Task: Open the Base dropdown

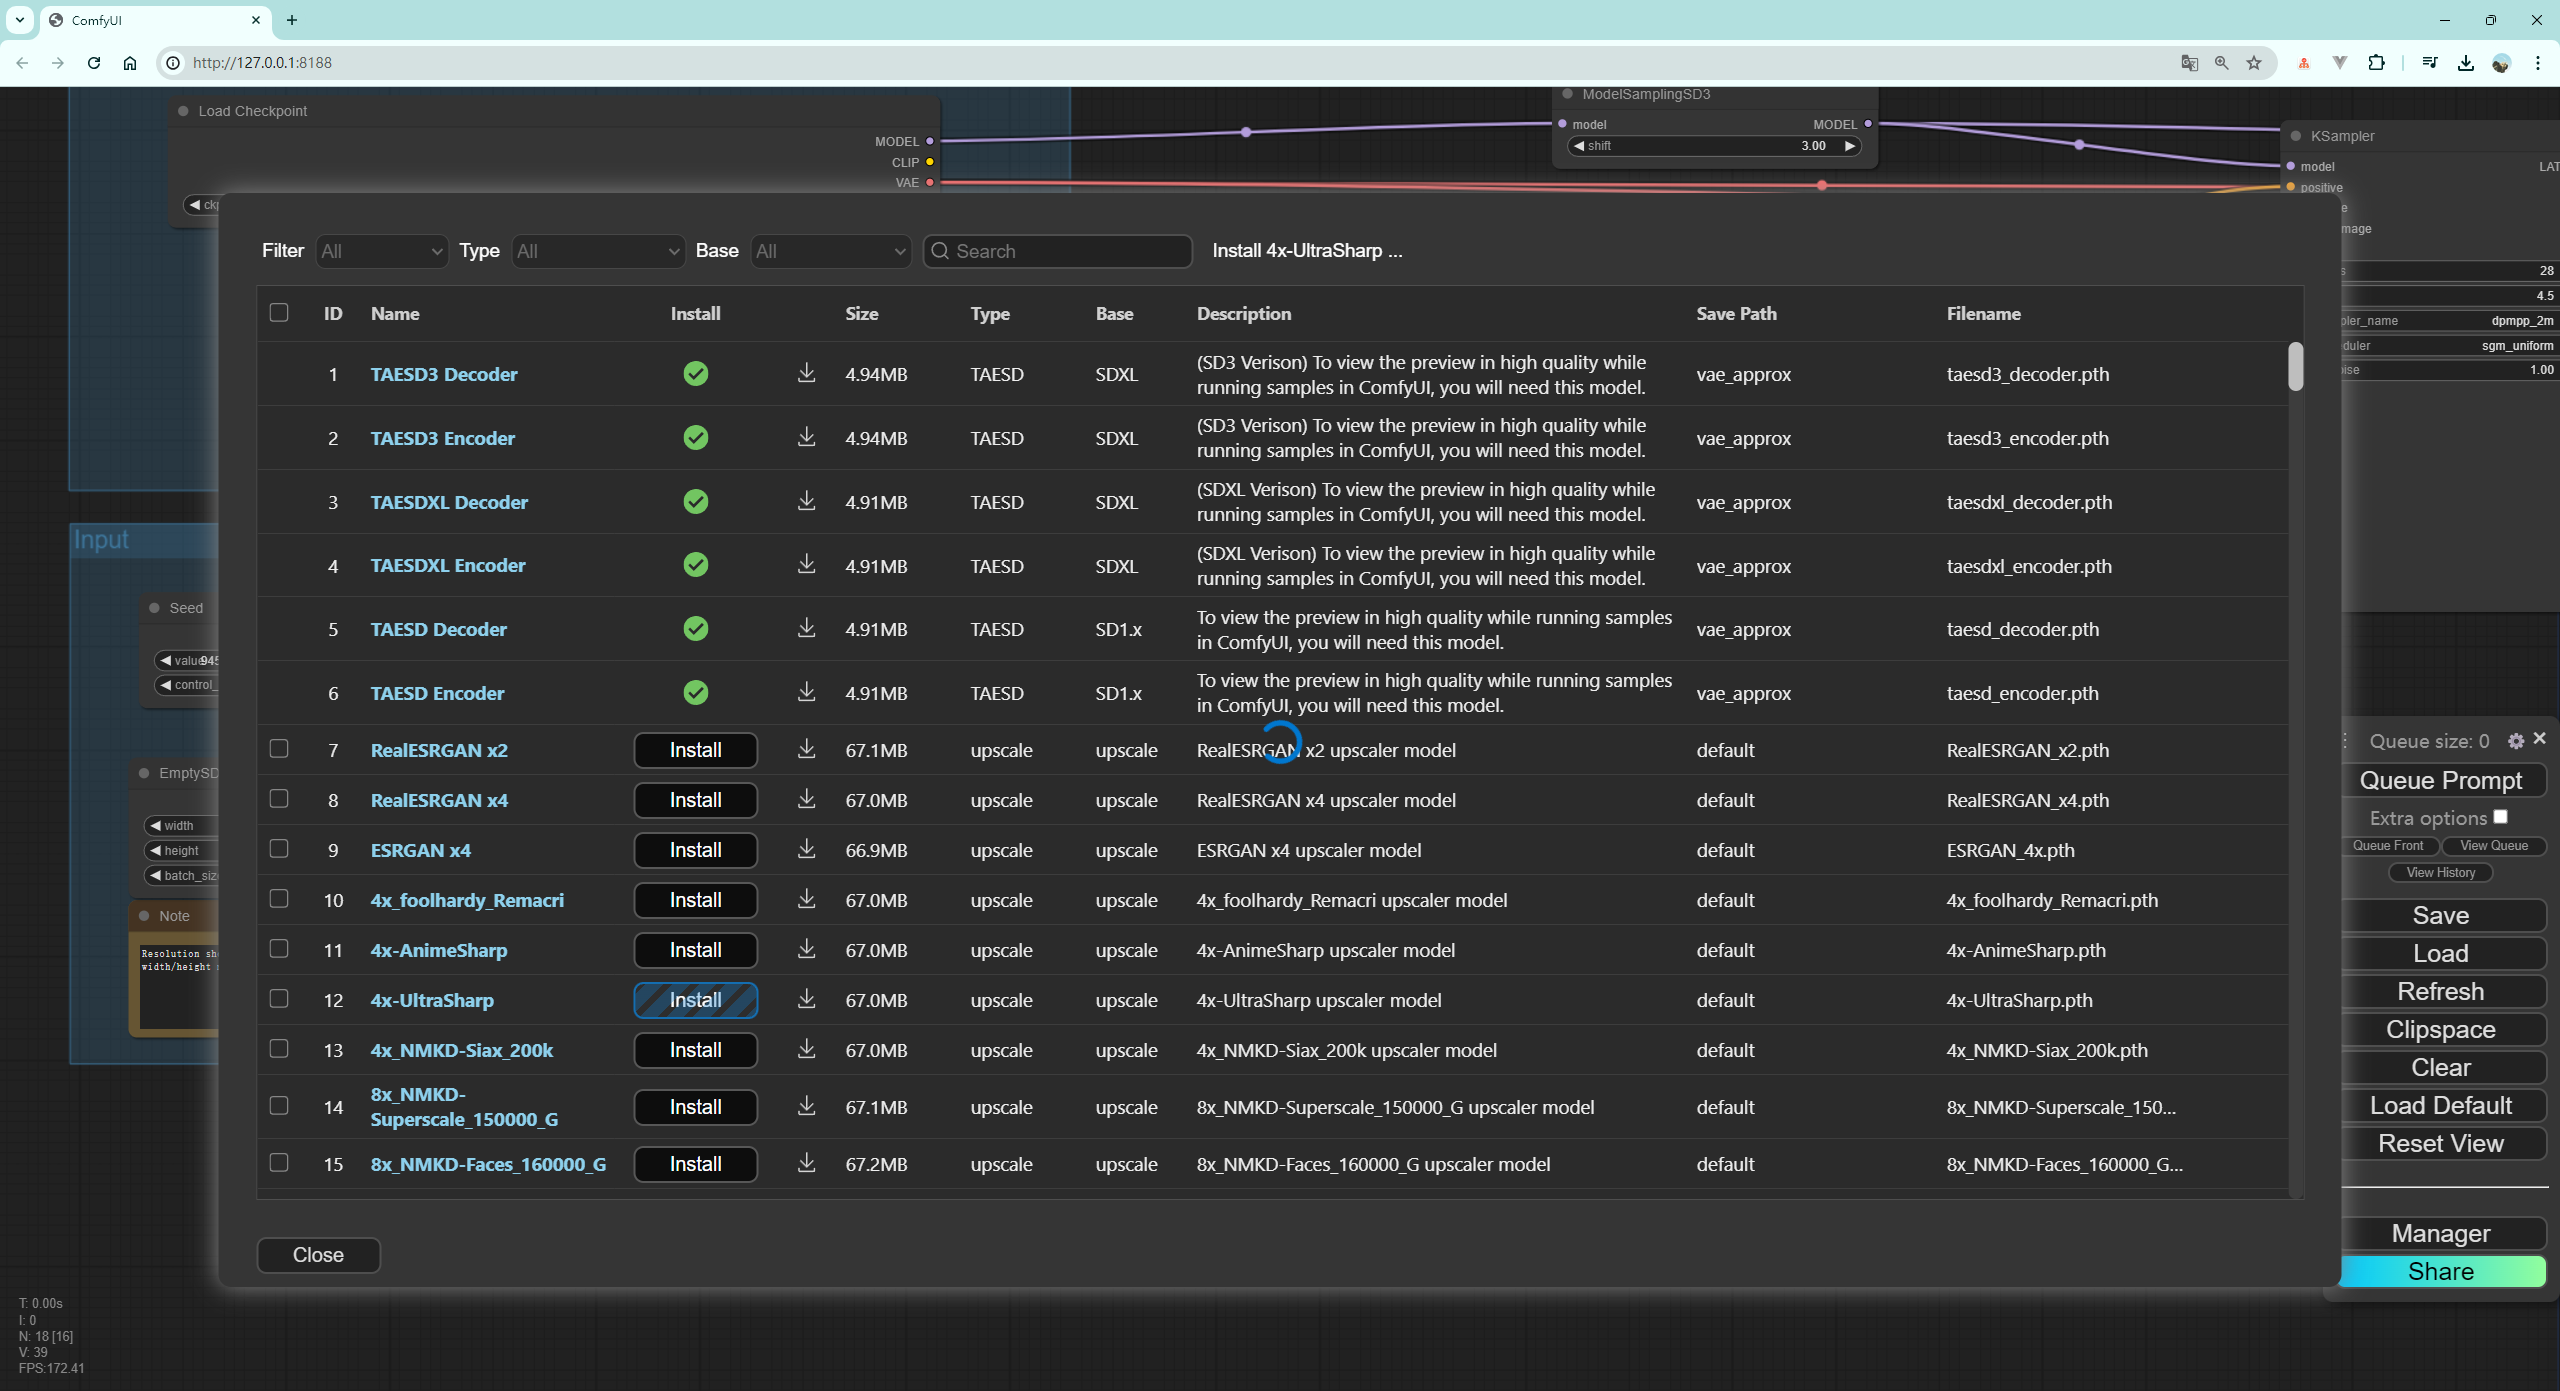Action: (830, 251)
